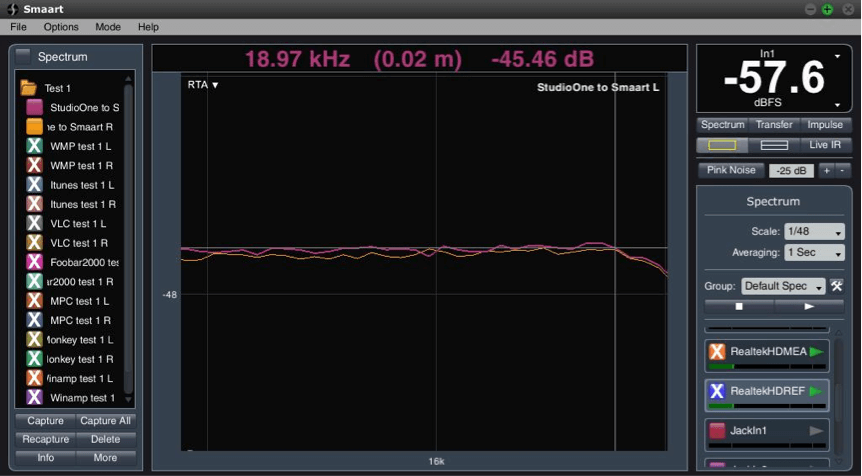Viewport: 862px width, 476px height.
Task: Open the Options menu
Action: 61,27
